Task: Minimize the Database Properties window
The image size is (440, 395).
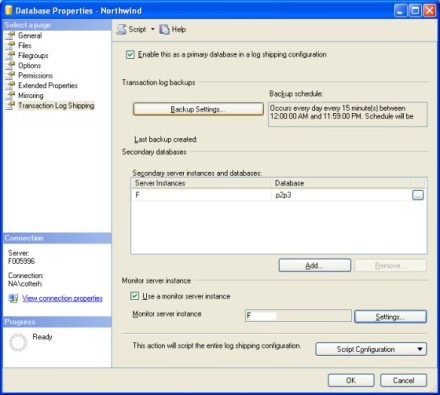Action: tap(401, 11)
